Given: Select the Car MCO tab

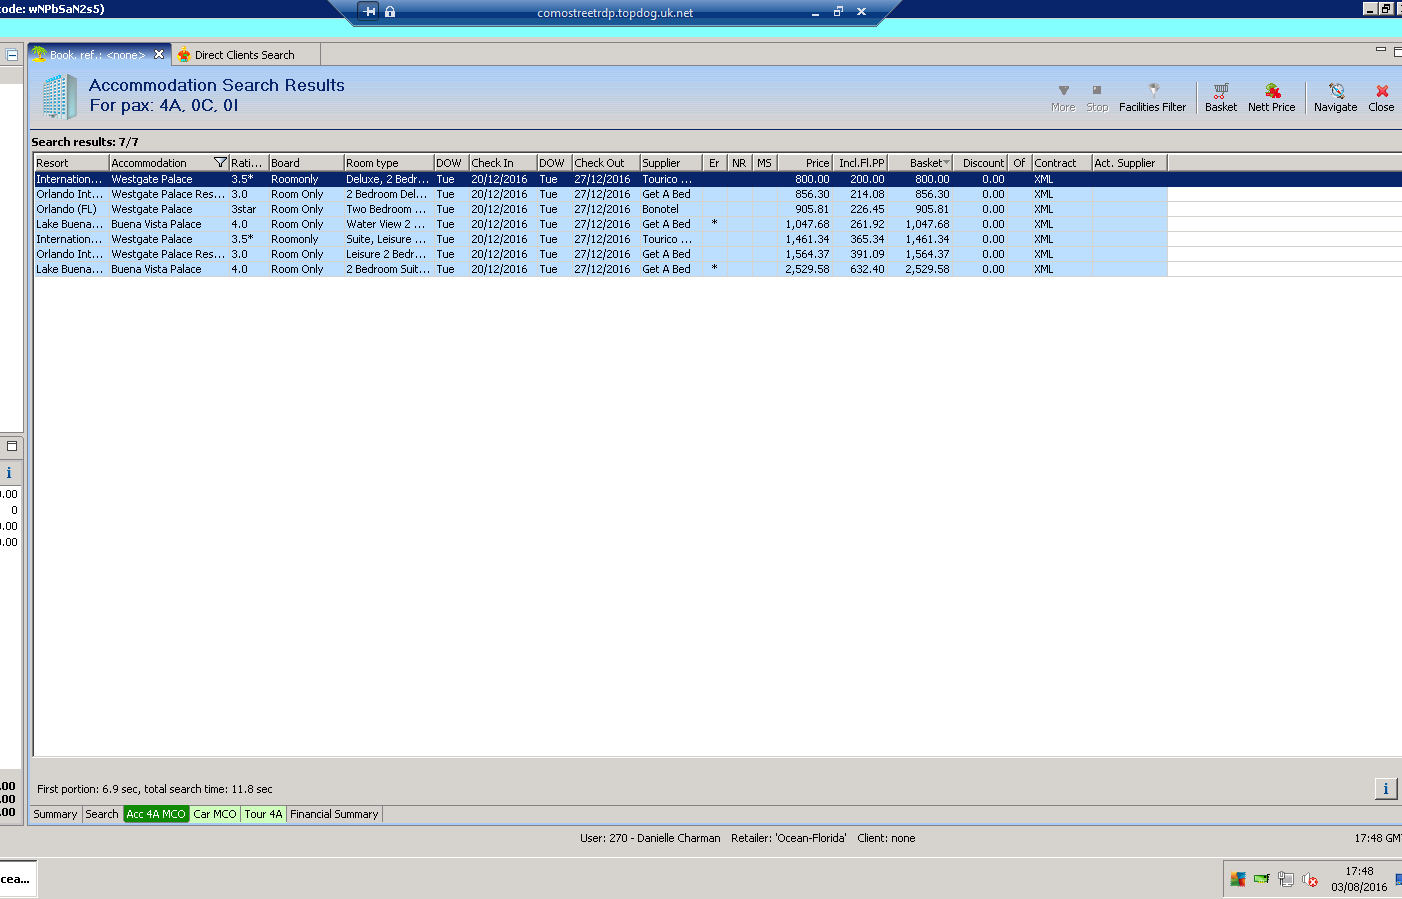Looking at the screenshot, I should pos(215,814).
